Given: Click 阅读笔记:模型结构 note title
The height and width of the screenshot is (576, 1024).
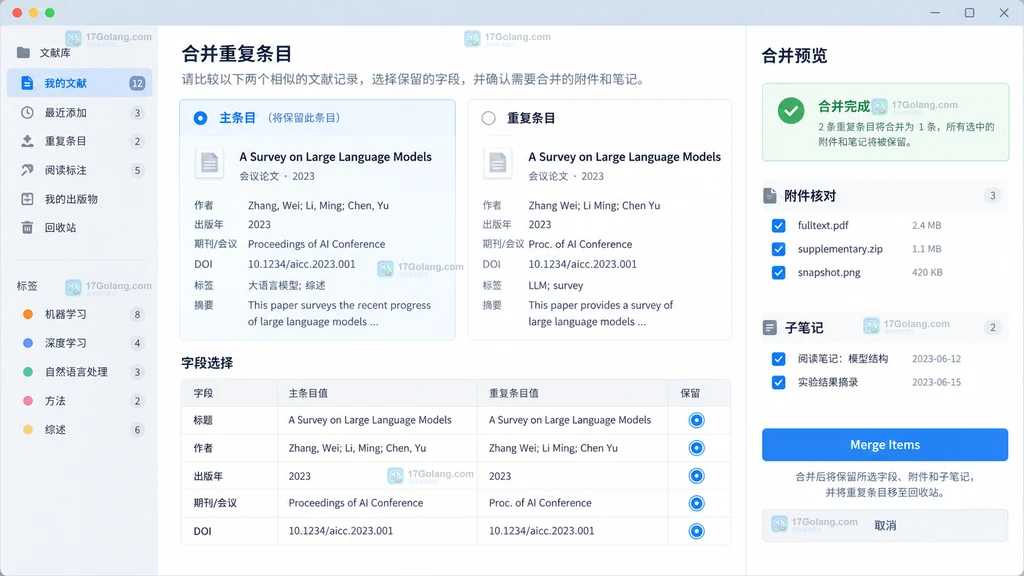Looking at the screenshot, I should click(842, 359).
